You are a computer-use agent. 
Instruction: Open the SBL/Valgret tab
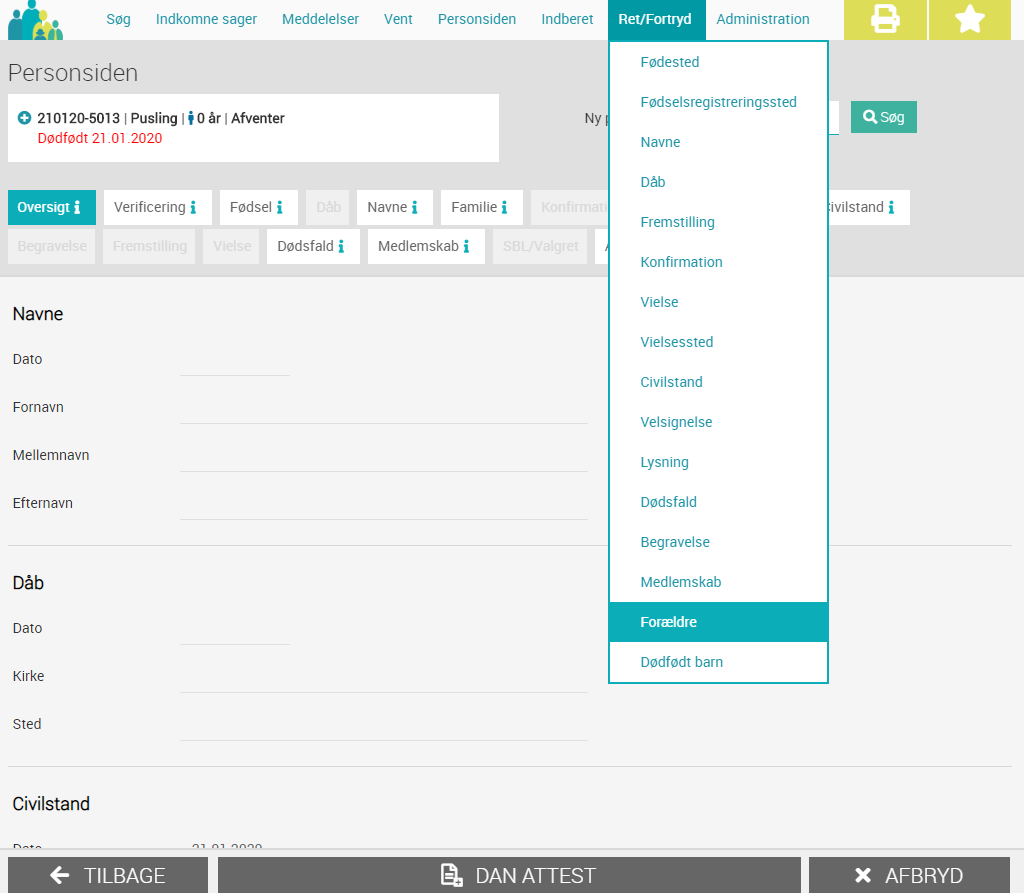tap(540, 246)
